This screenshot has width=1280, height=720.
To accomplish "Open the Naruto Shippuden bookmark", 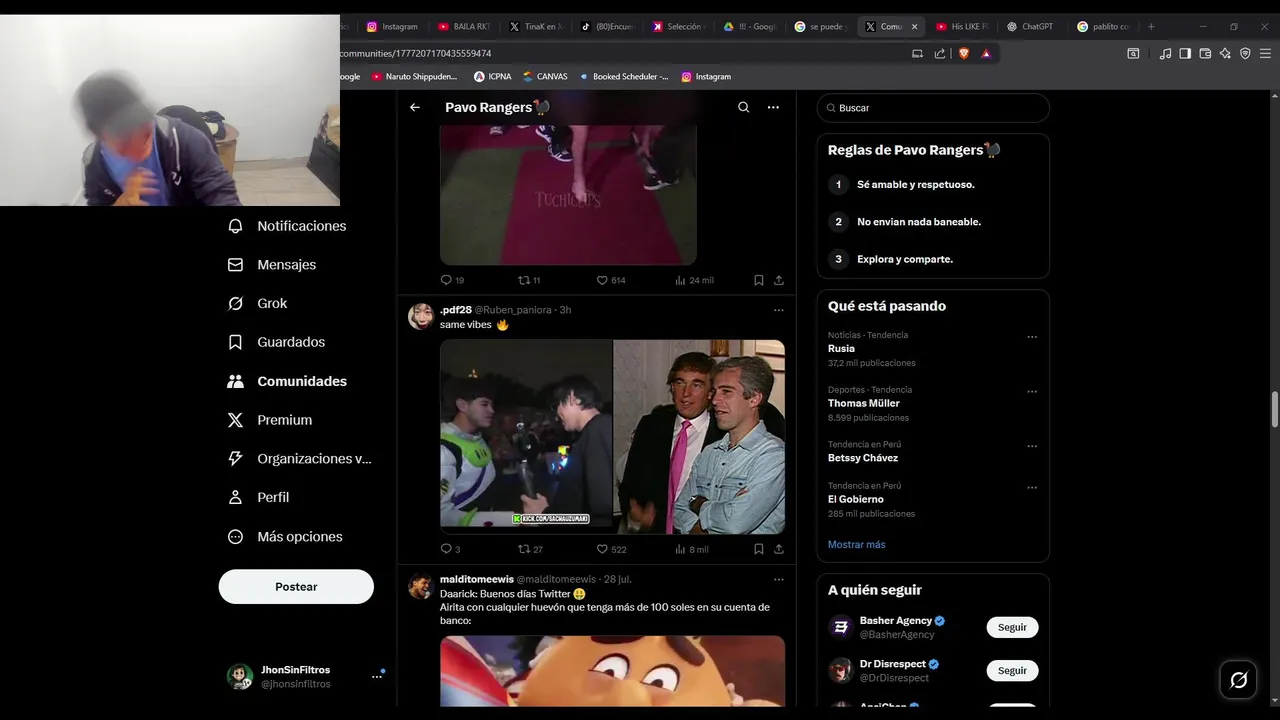I will (414, 77).
